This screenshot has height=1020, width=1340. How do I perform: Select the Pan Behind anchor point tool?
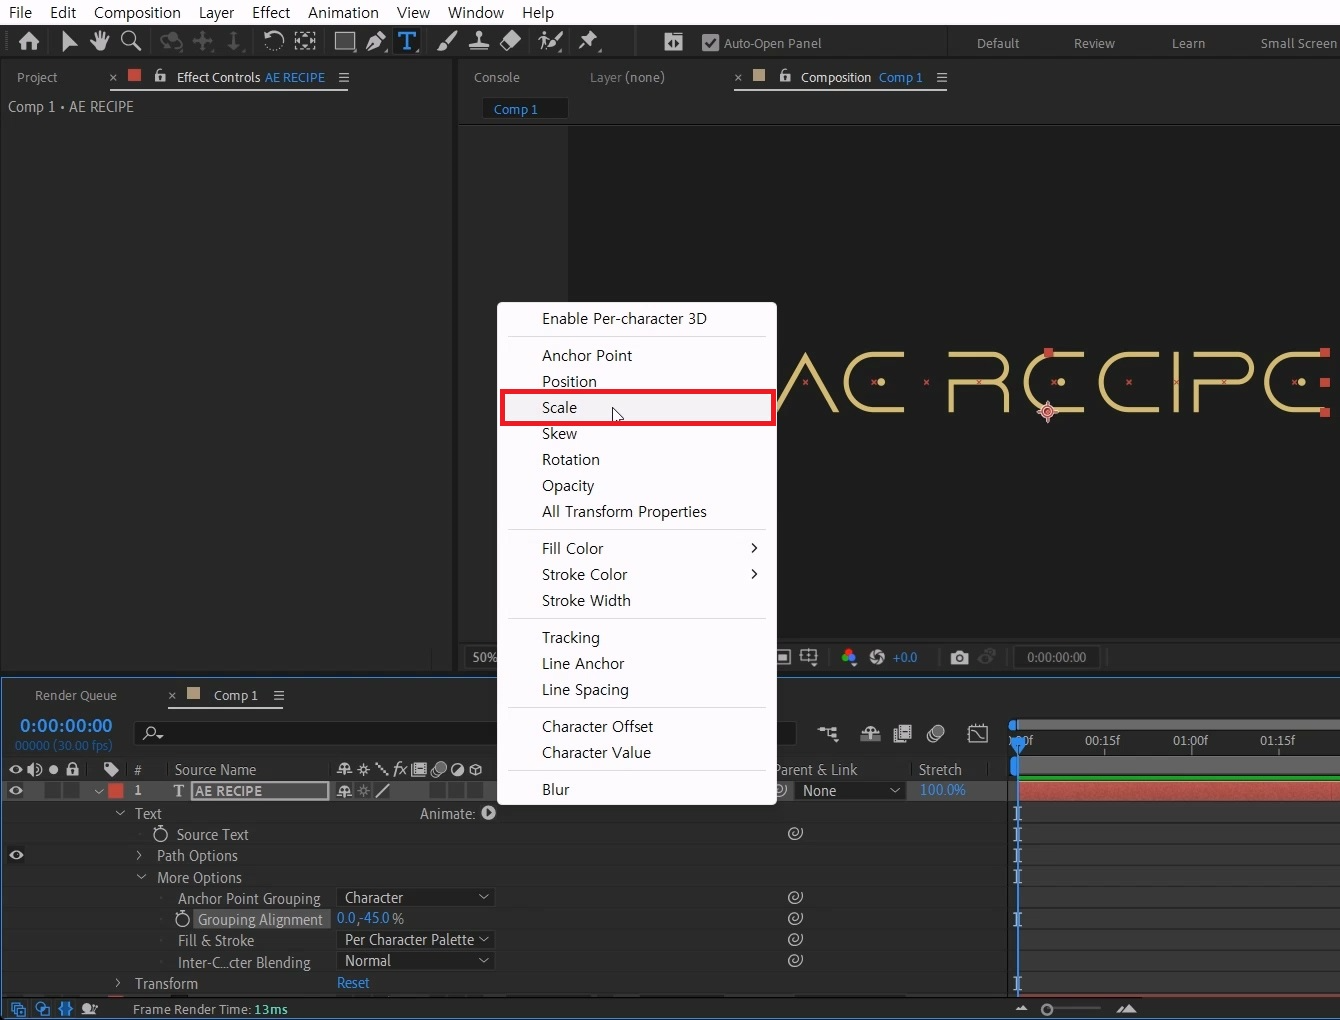[305, 41]
